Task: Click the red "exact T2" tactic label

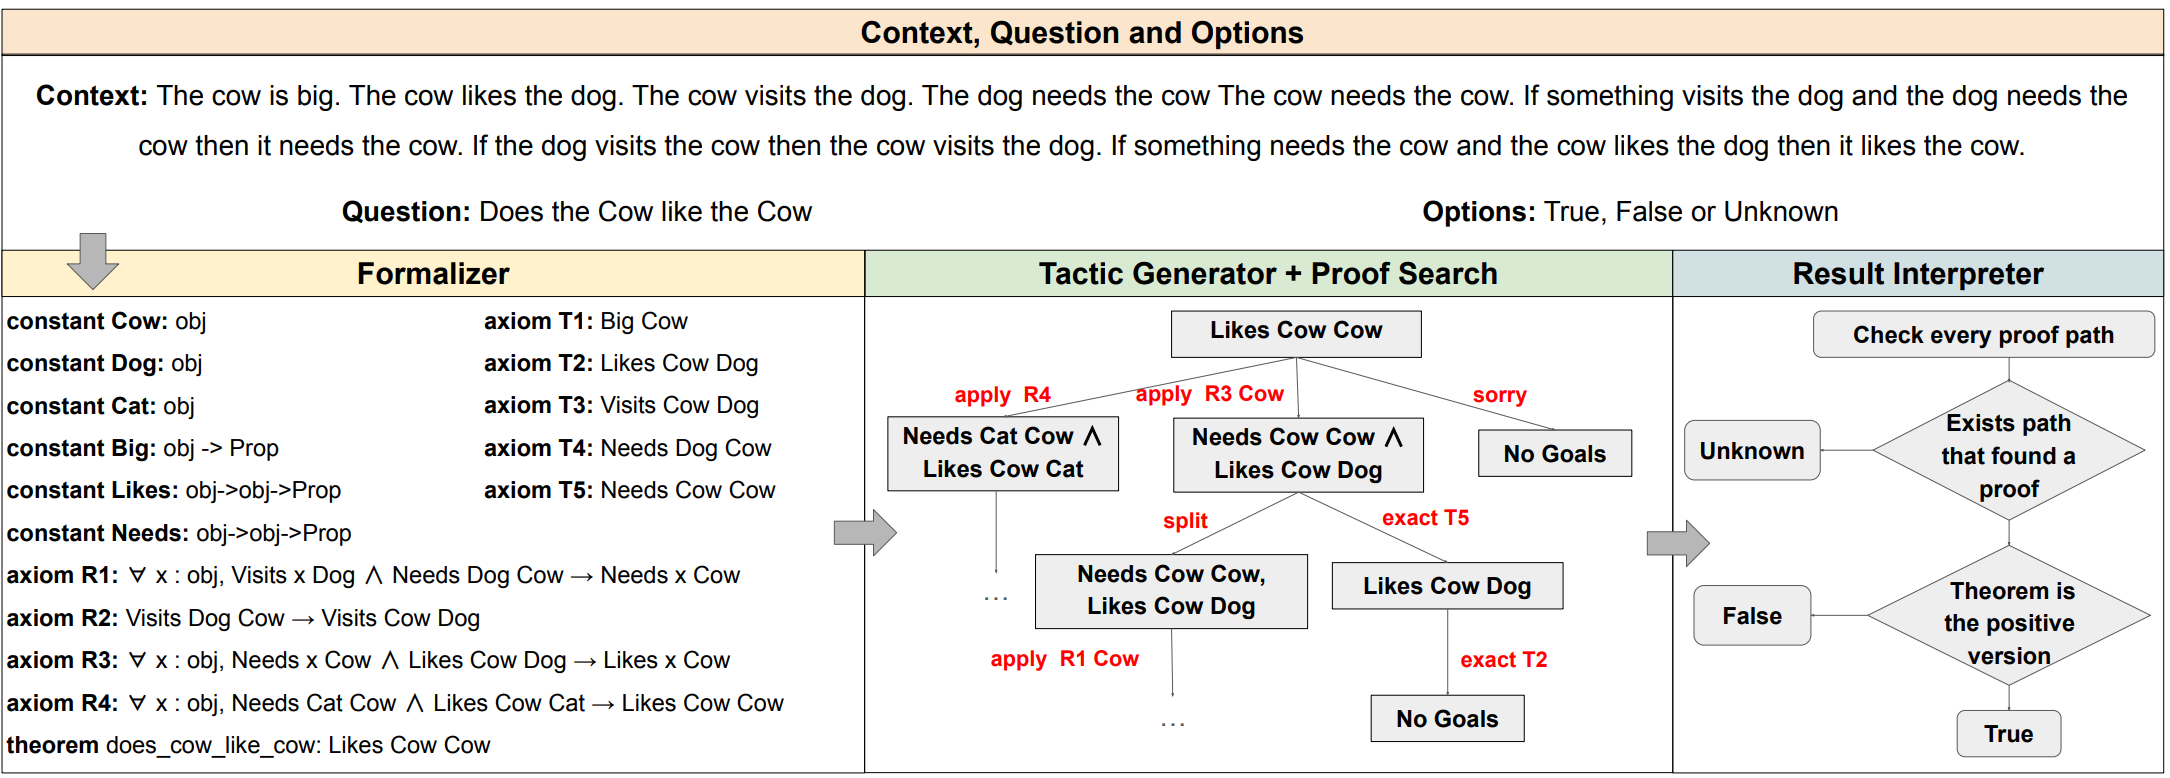Action: pyautogui.click(x=1503, y=660)
